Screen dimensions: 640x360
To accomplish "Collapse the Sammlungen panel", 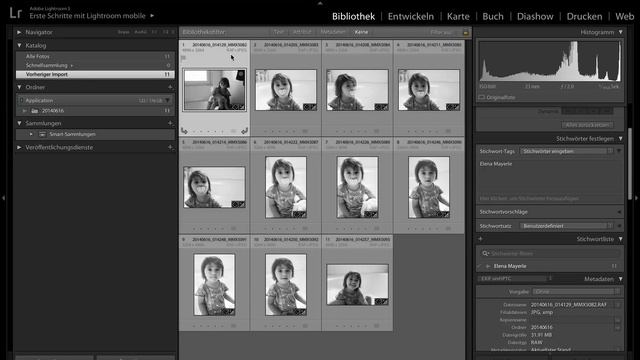I will pyautogui.click(x=19, y=123).
